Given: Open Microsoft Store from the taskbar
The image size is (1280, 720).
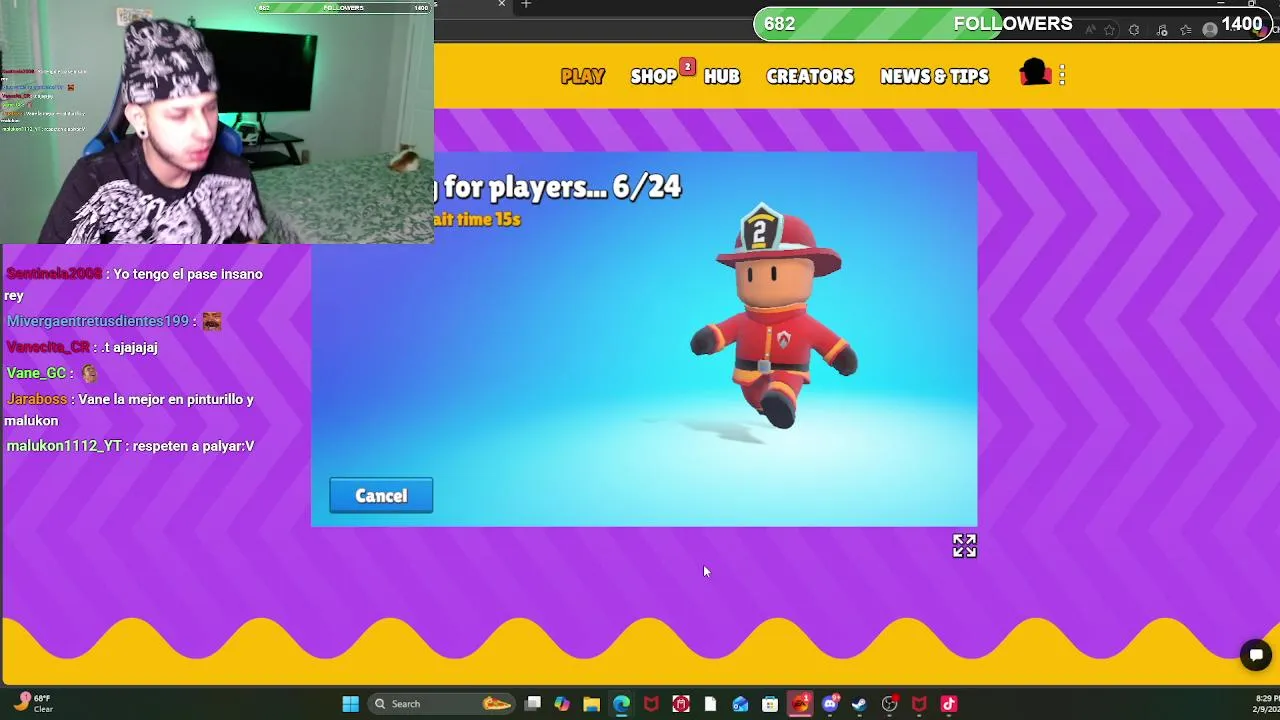Looking at the screenshot, I should click(x=770, y=704).
